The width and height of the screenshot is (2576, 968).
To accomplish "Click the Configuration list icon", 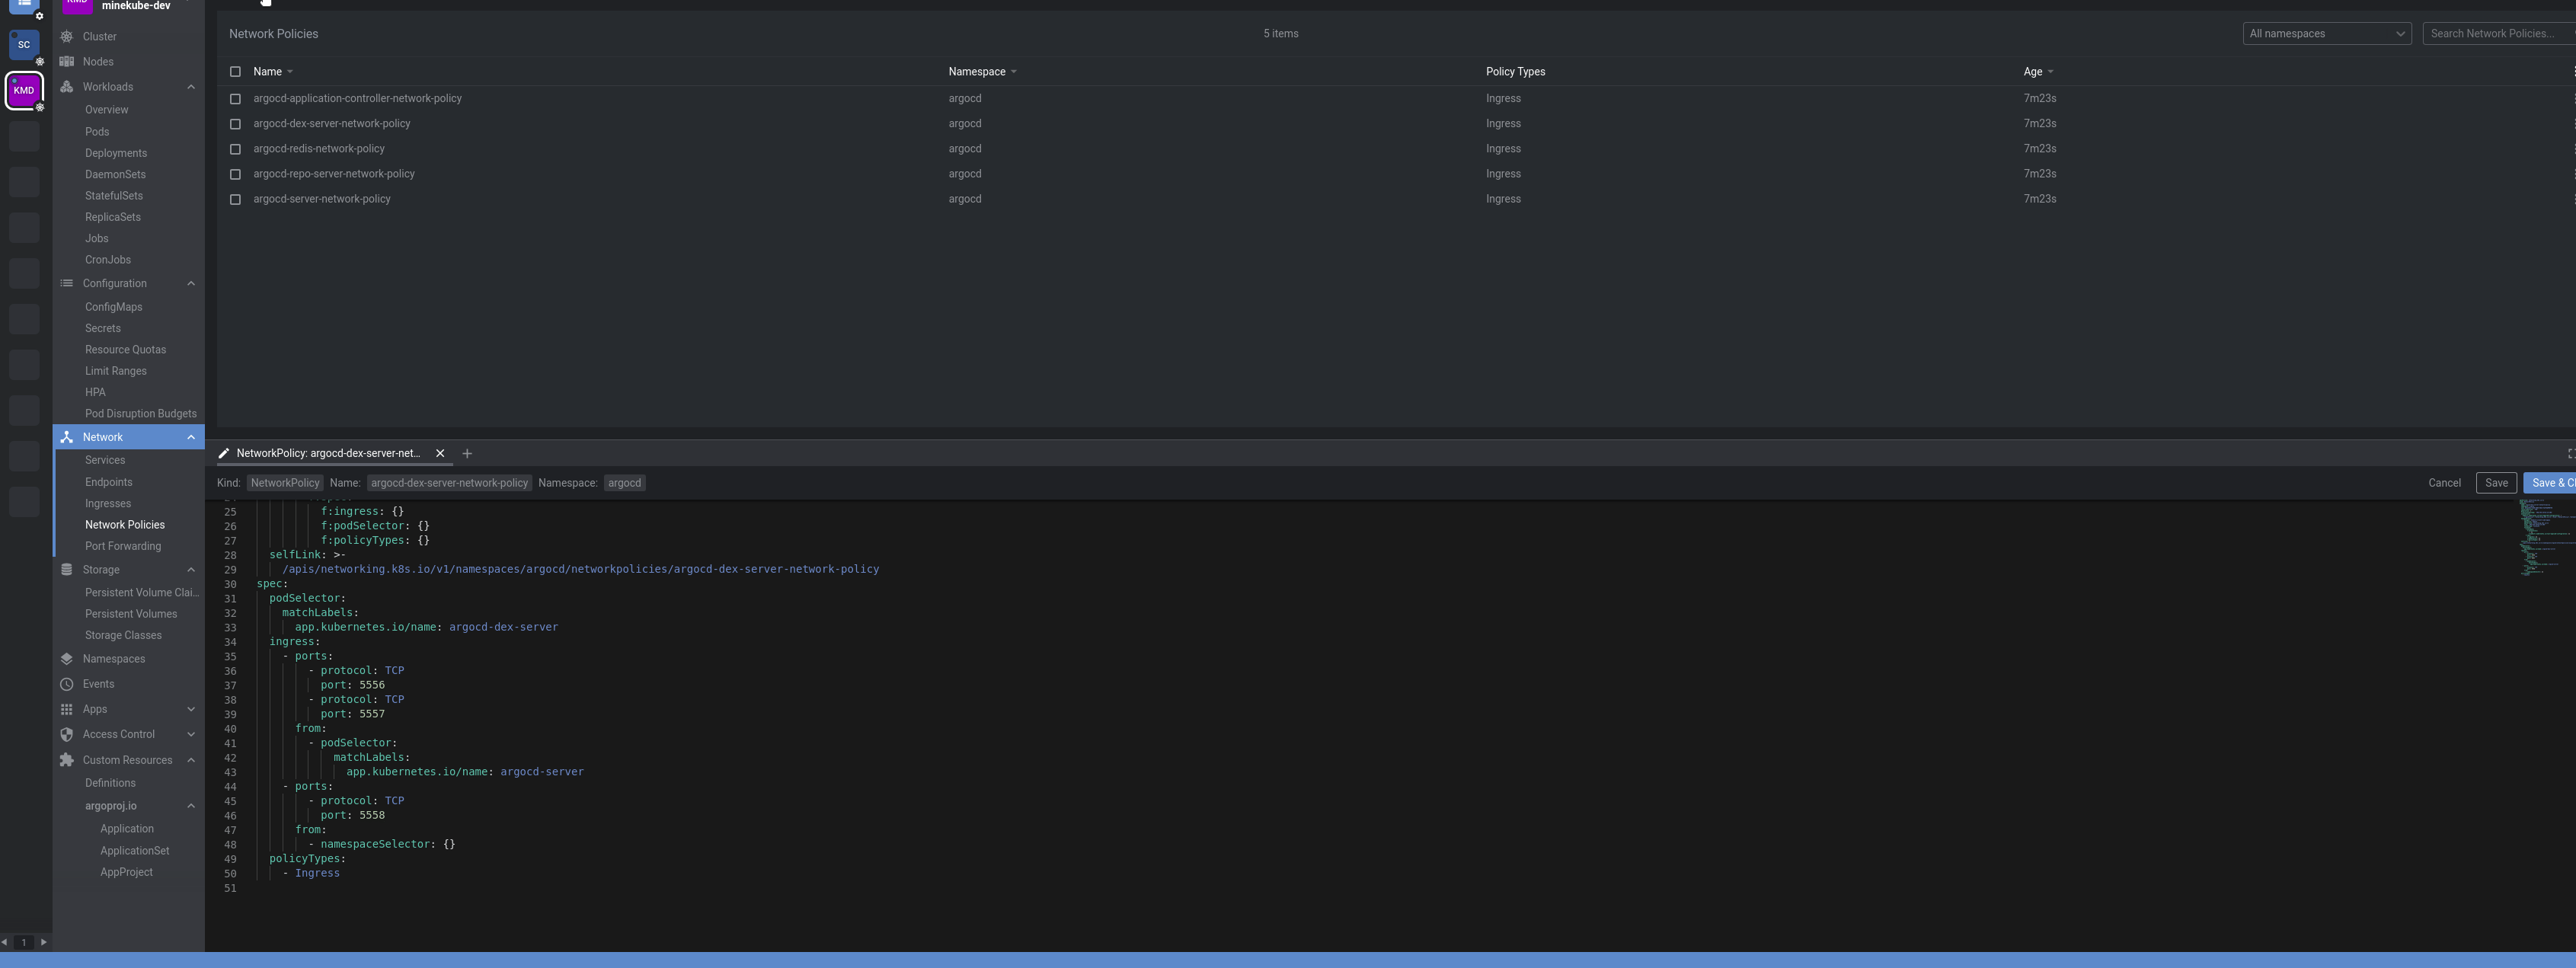I will (66, 283).
